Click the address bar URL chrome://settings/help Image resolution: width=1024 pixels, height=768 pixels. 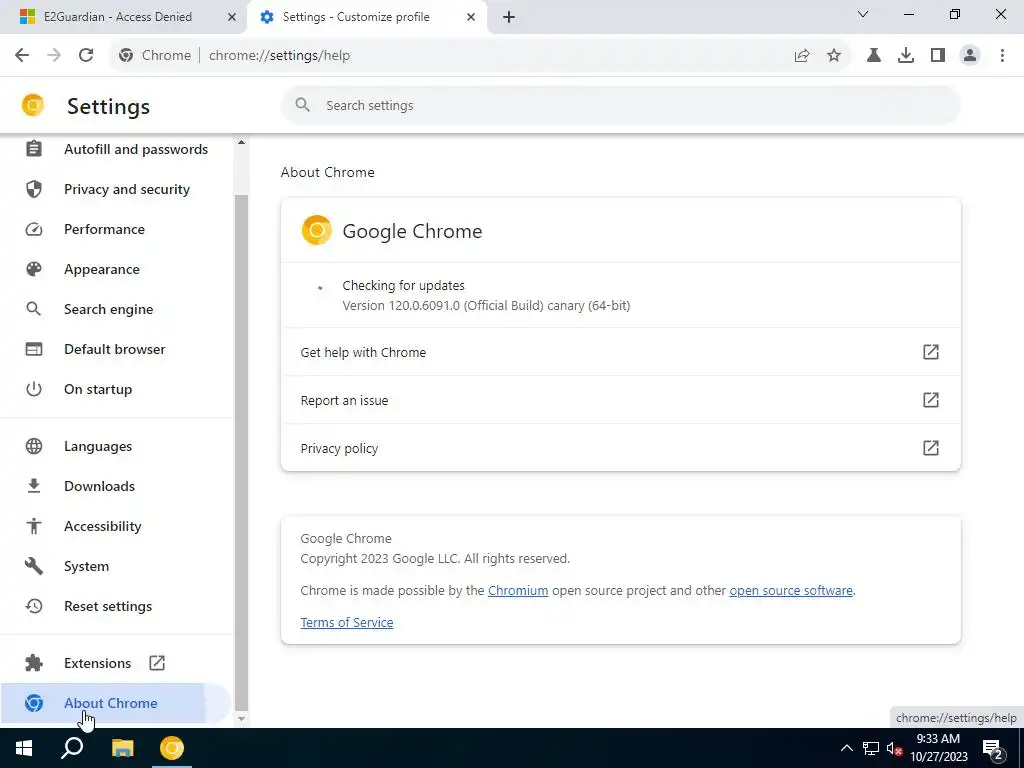tap(280, 56)
